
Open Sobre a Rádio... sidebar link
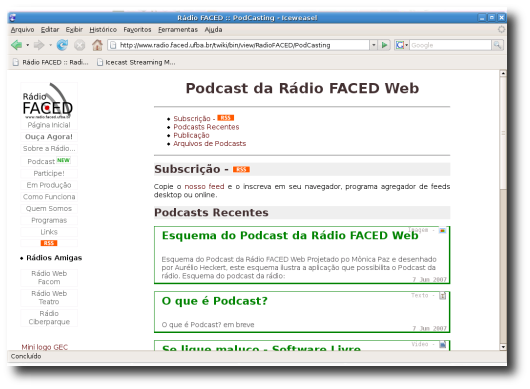pos(49,148)
